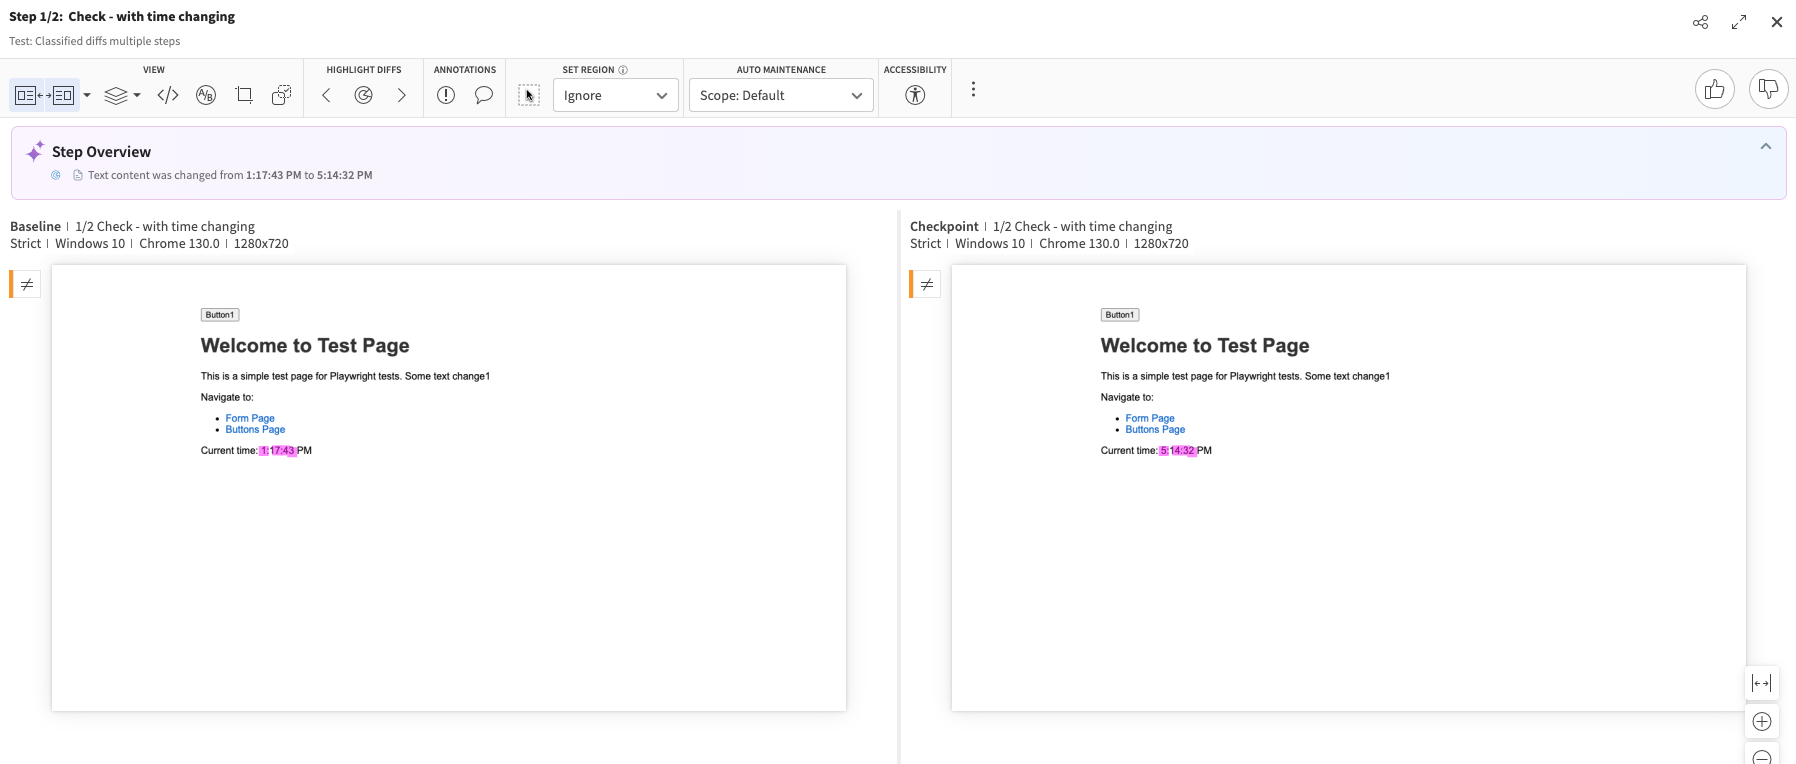Click the Checkpoint not-equal status icon
This screenshot has height=764, width=1796.
click(927, 284)
